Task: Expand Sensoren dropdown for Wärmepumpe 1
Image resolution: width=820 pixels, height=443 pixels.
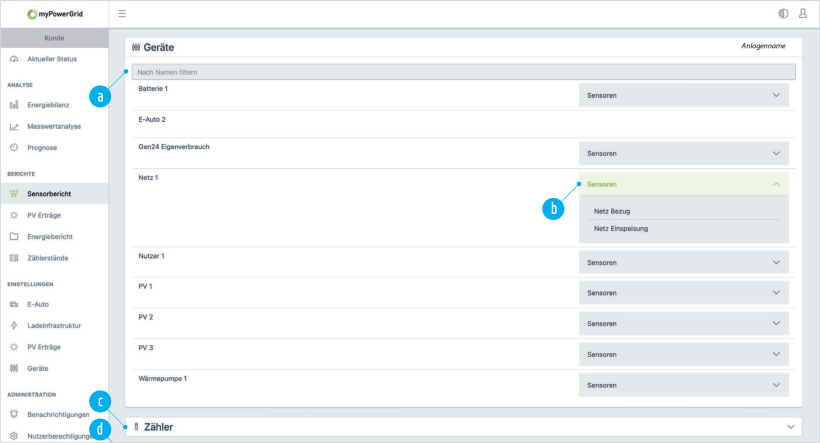Action: tap(683, 385)
